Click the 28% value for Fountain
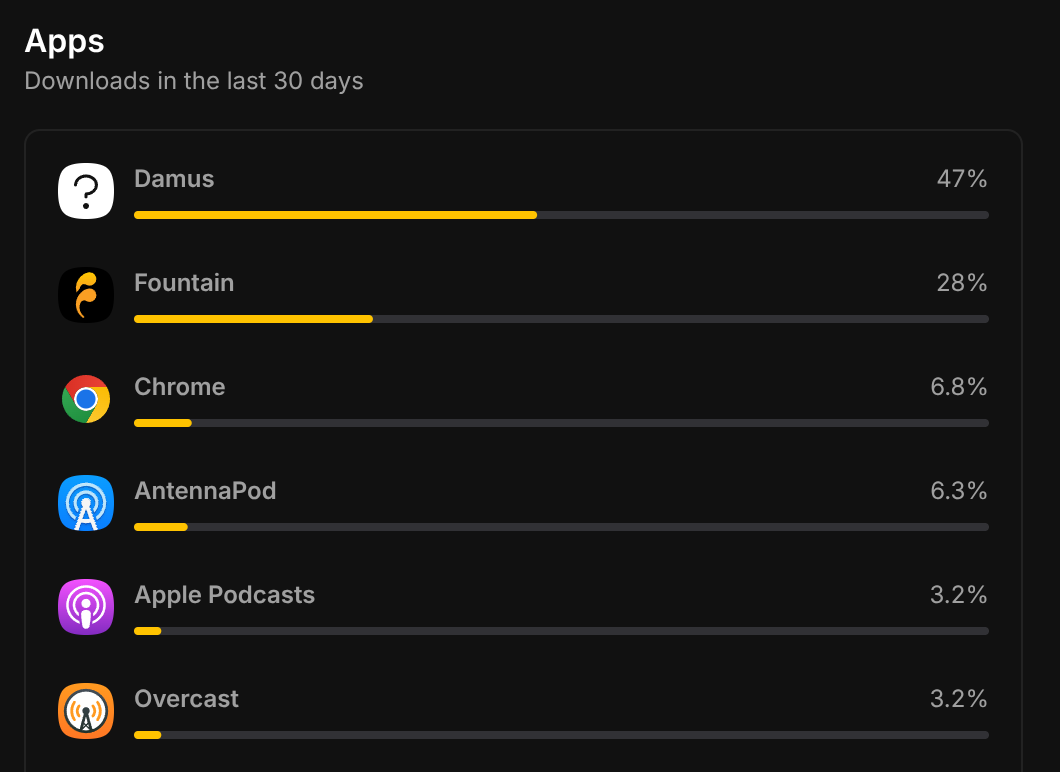This screenshot has width=1060, height=772. pos(962,283)
